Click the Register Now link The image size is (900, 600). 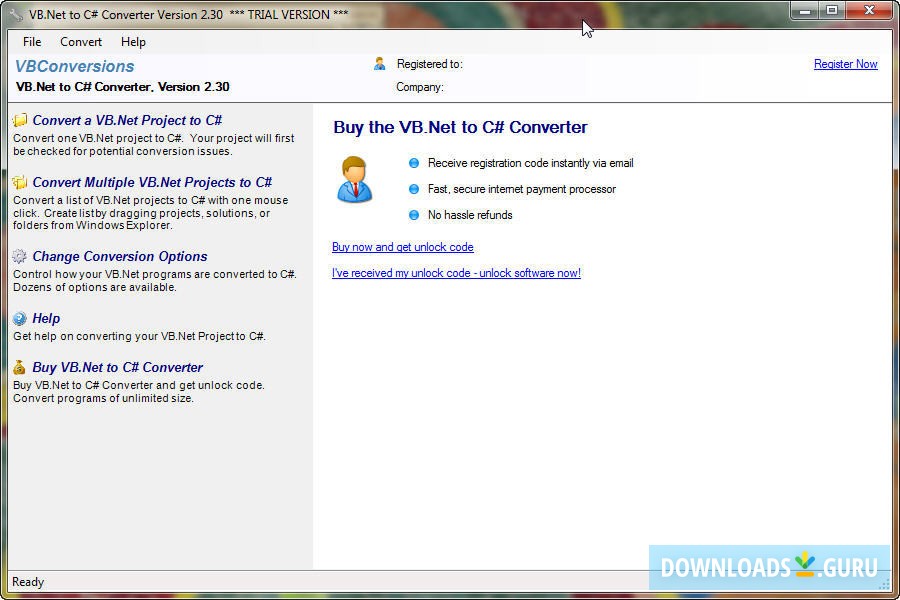coord(845,64)
